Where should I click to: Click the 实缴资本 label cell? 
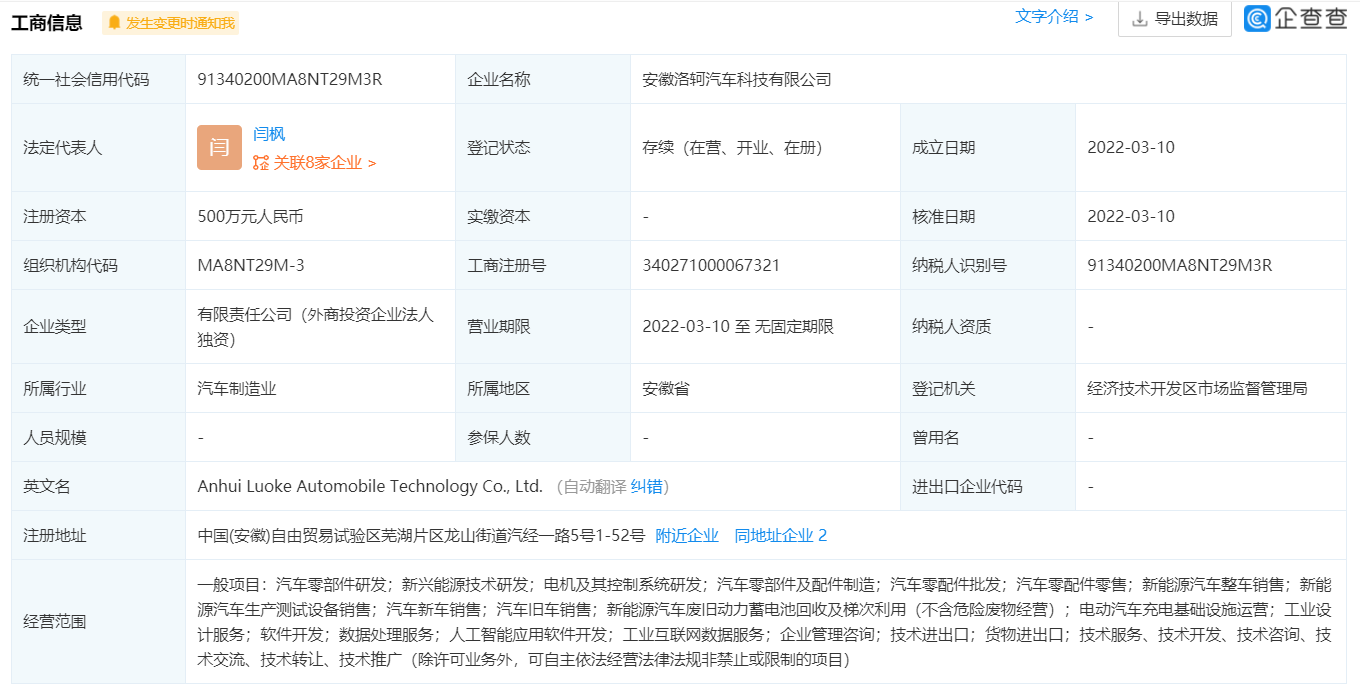point(542,217)
